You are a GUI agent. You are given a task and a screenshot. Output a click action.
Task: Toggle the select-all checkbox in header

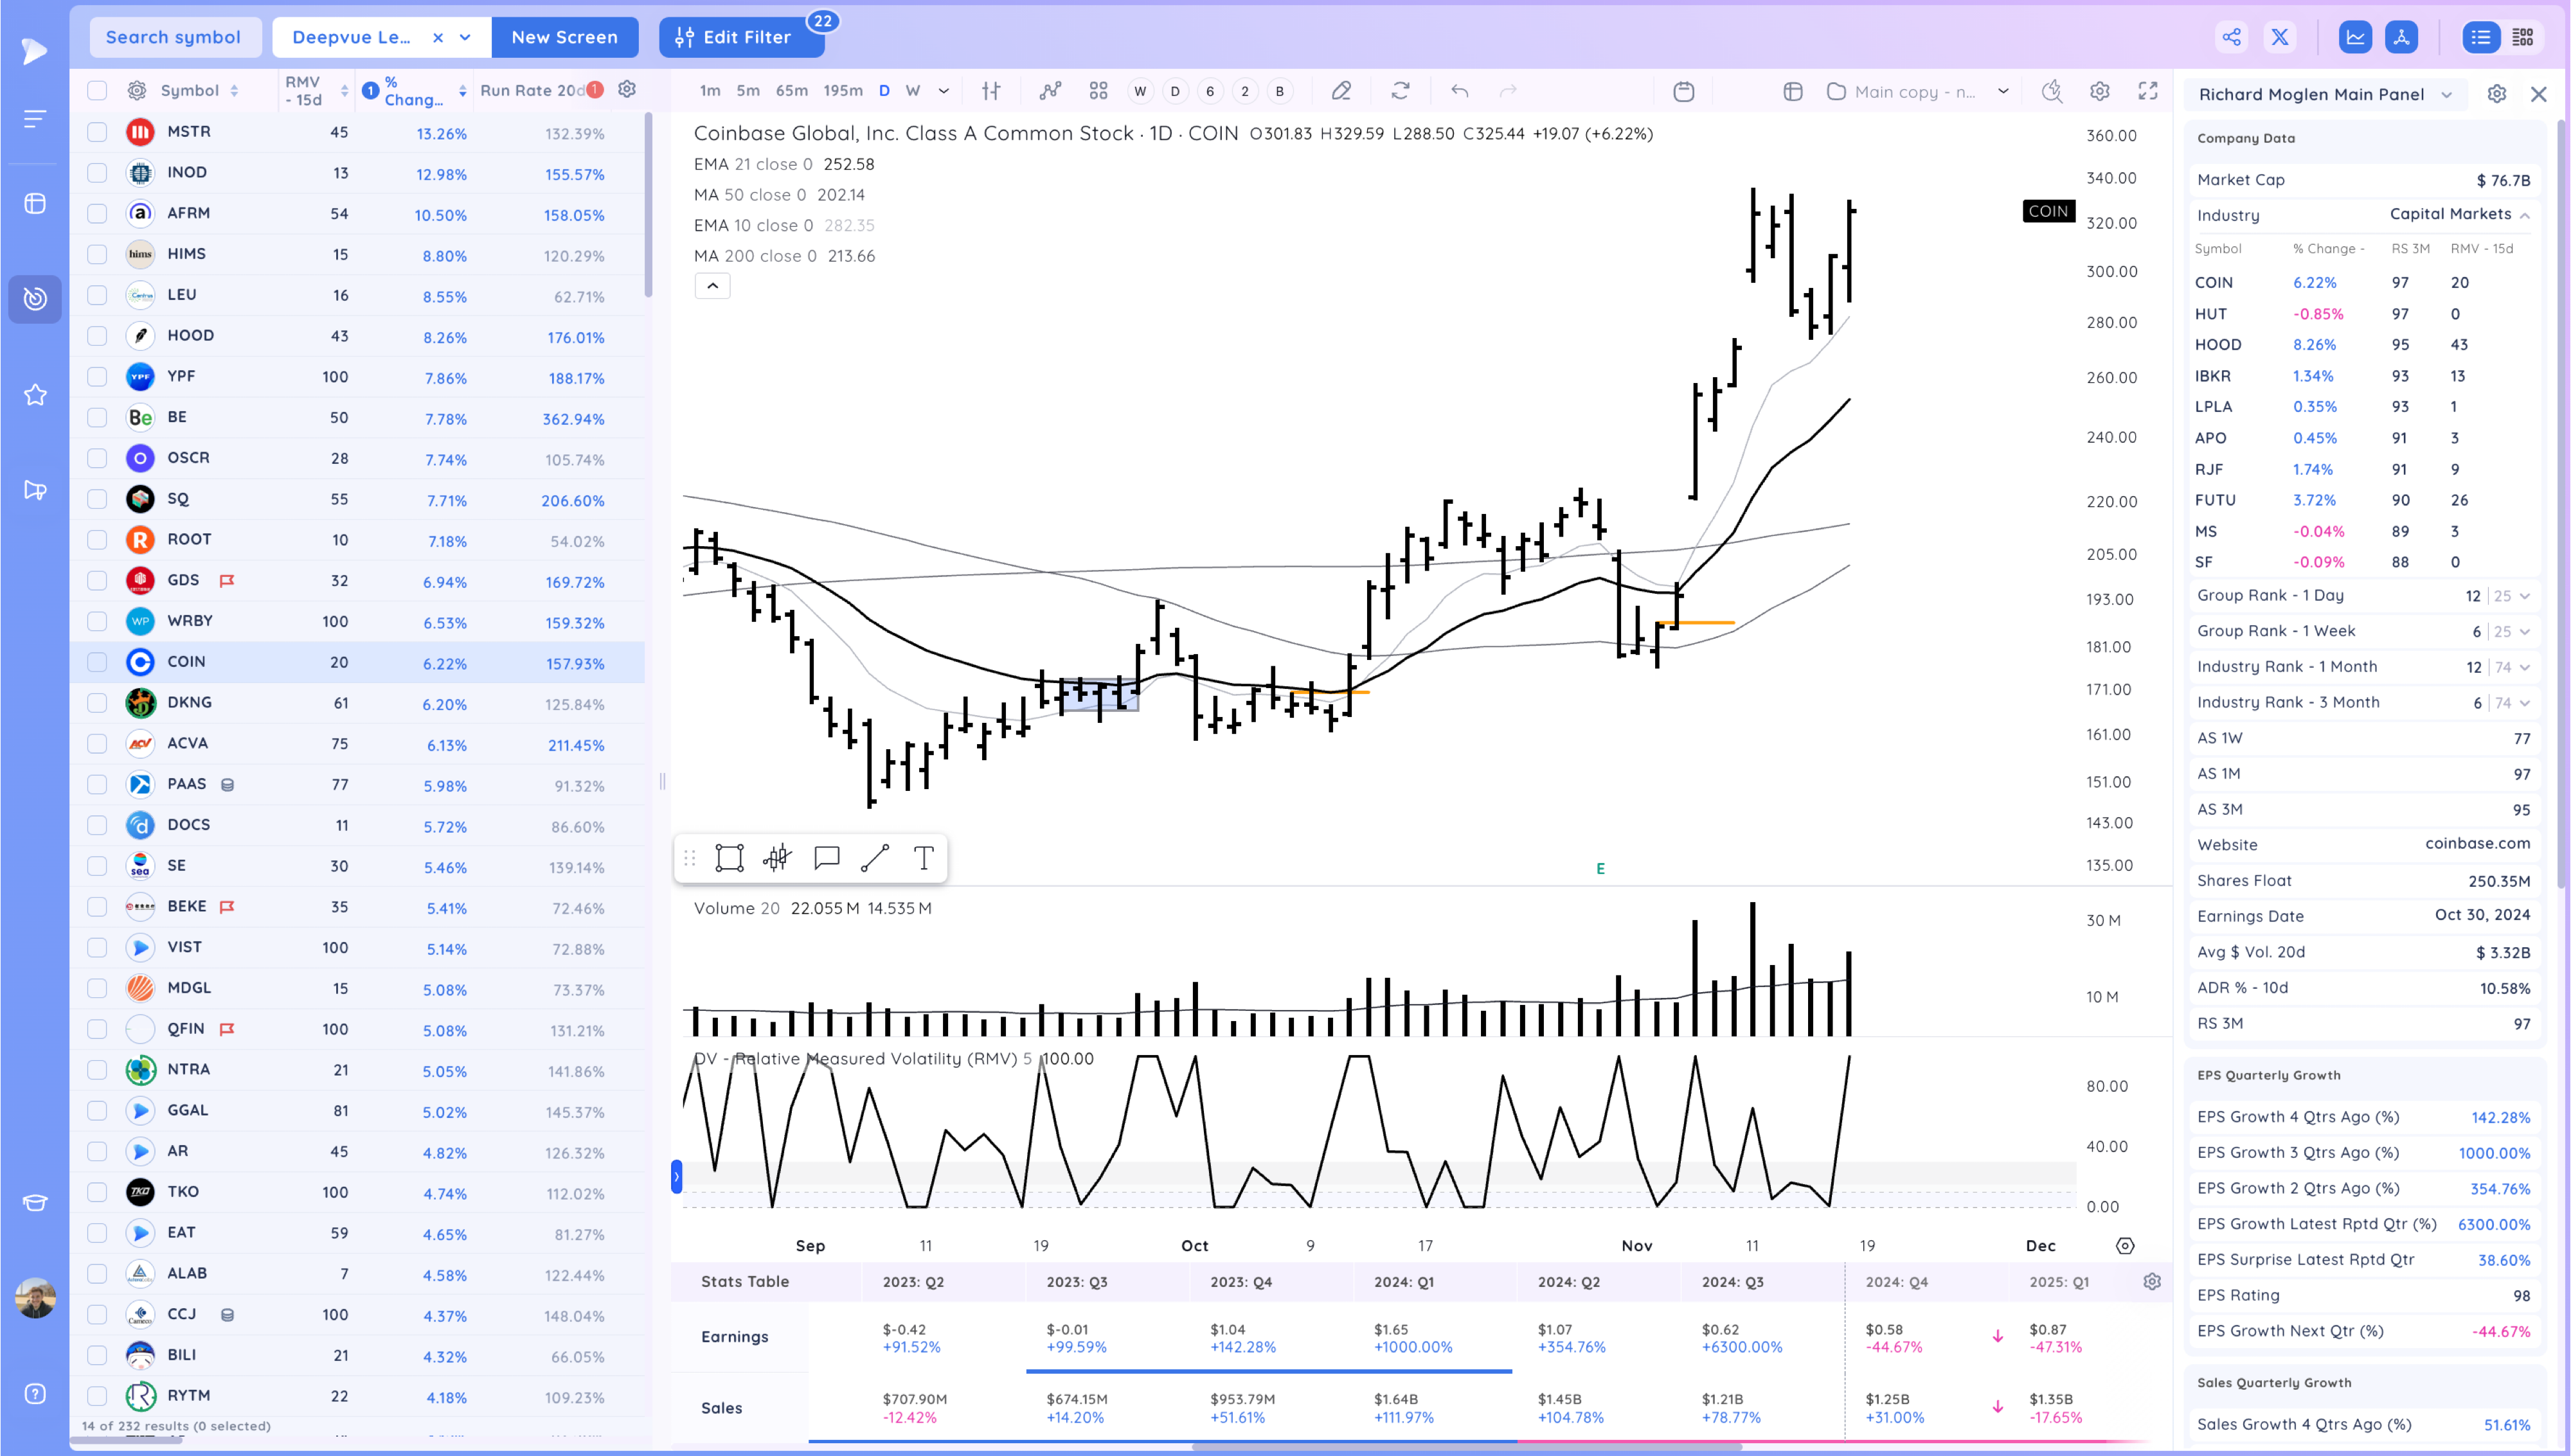(97, 90)
